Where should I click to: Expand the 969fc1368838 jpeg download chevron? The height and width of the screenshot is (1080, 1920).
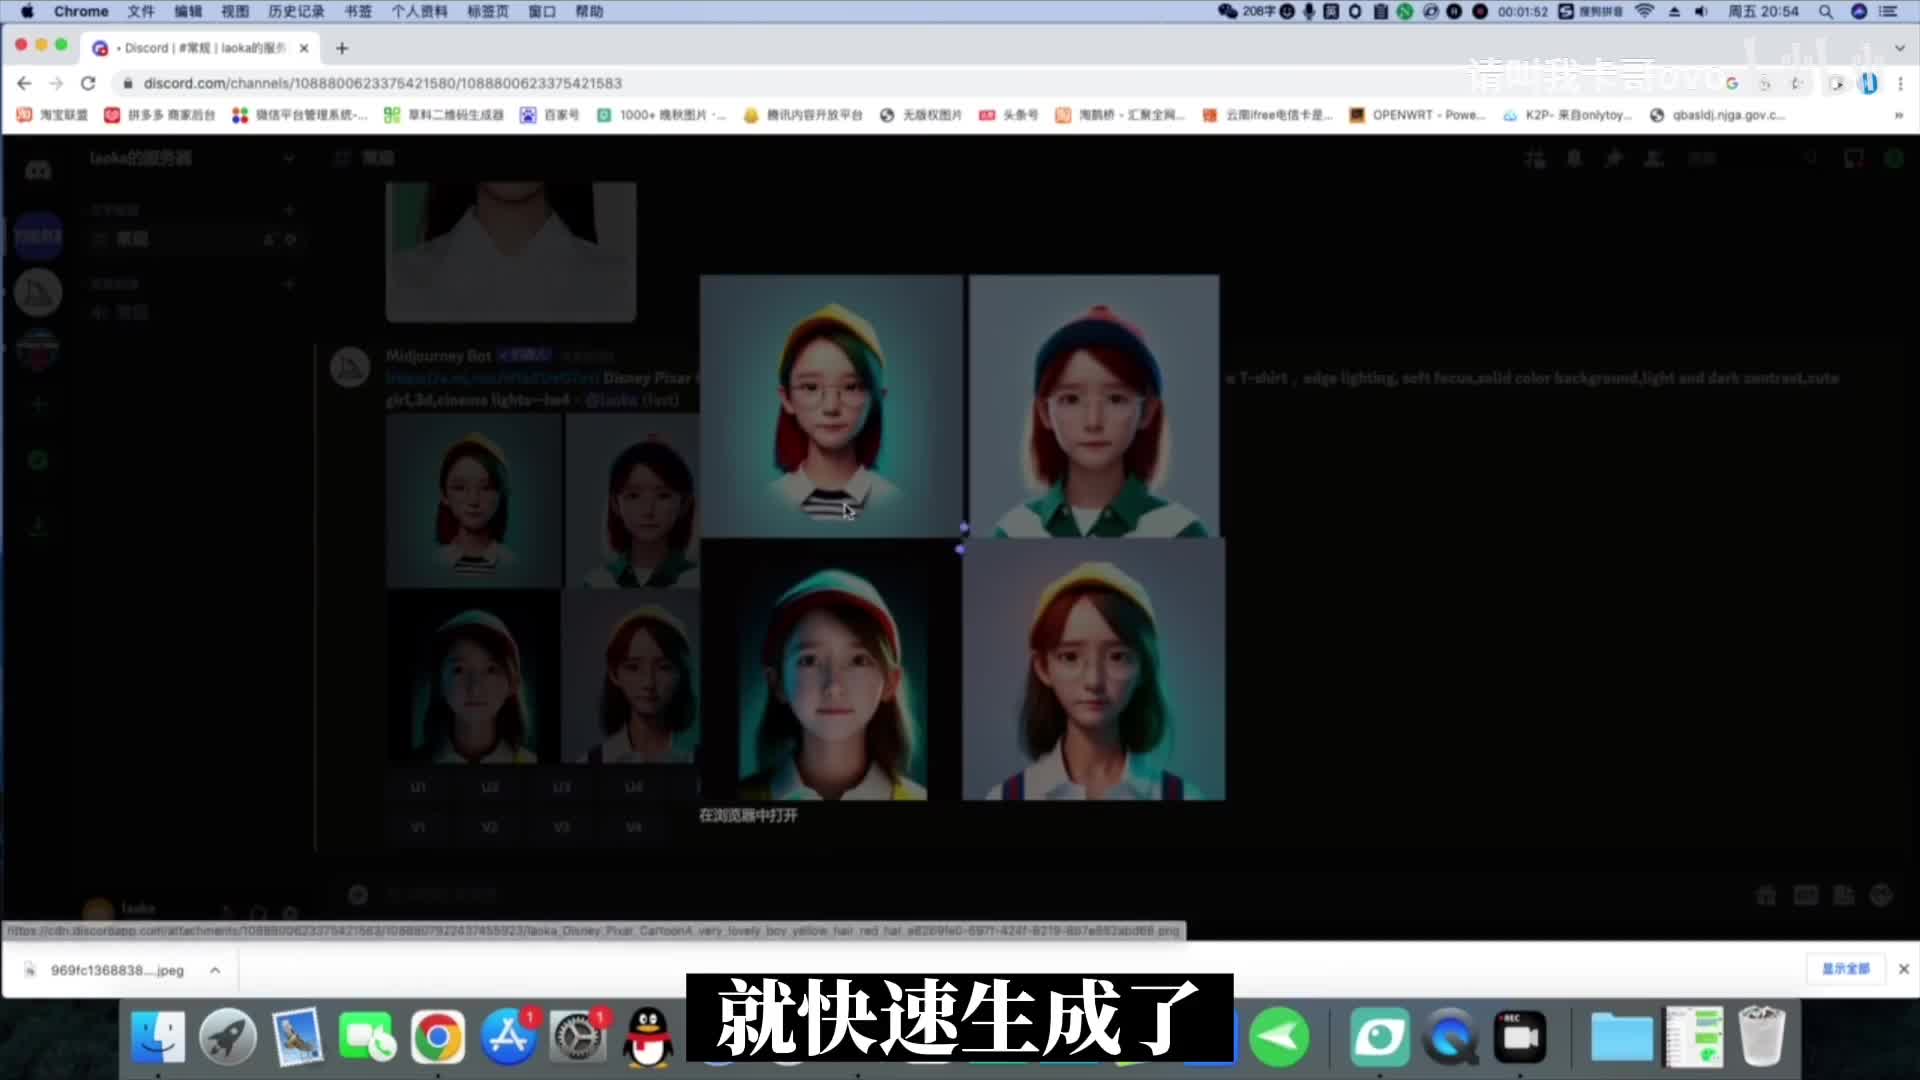(x=215, y=970)
